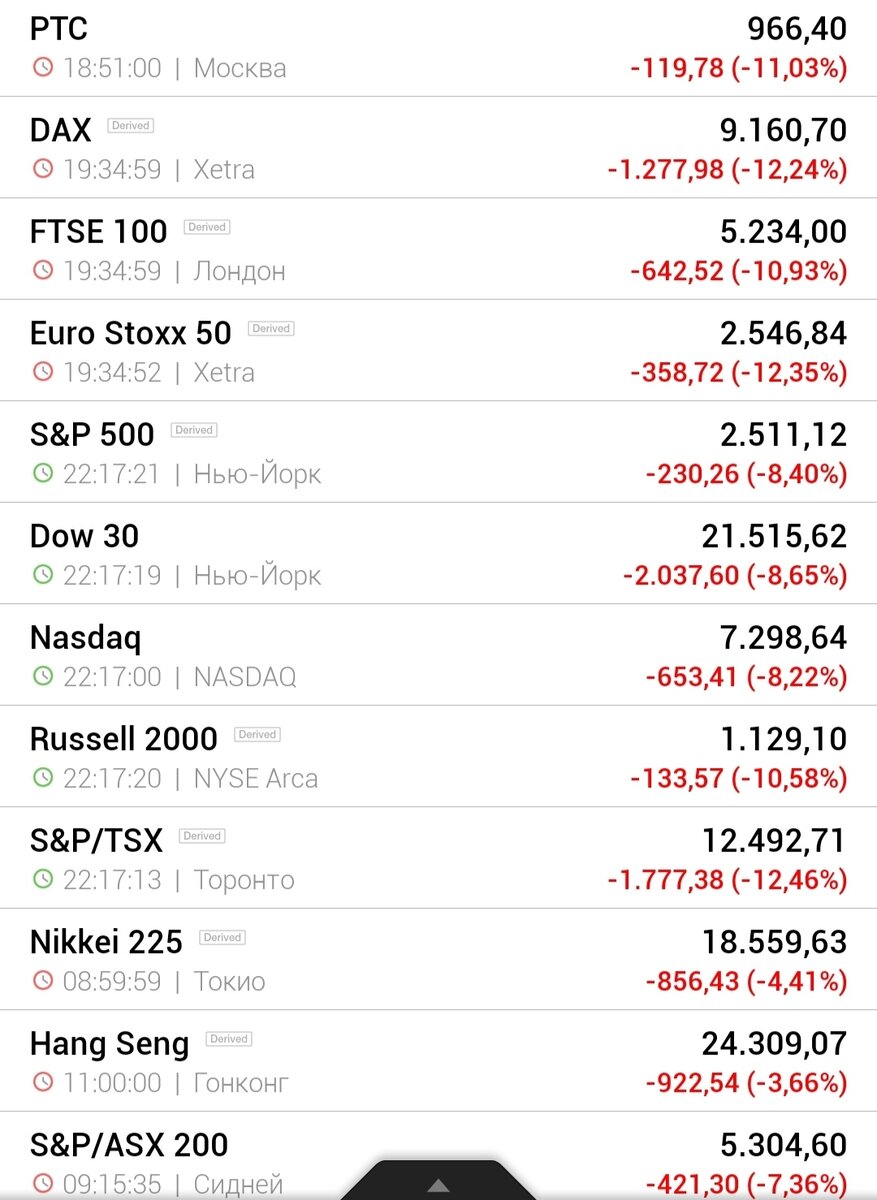Click the red clock icon beside PTC time
The height and width of the screenshot is (1200, 877).
click(x=42, y=68)
